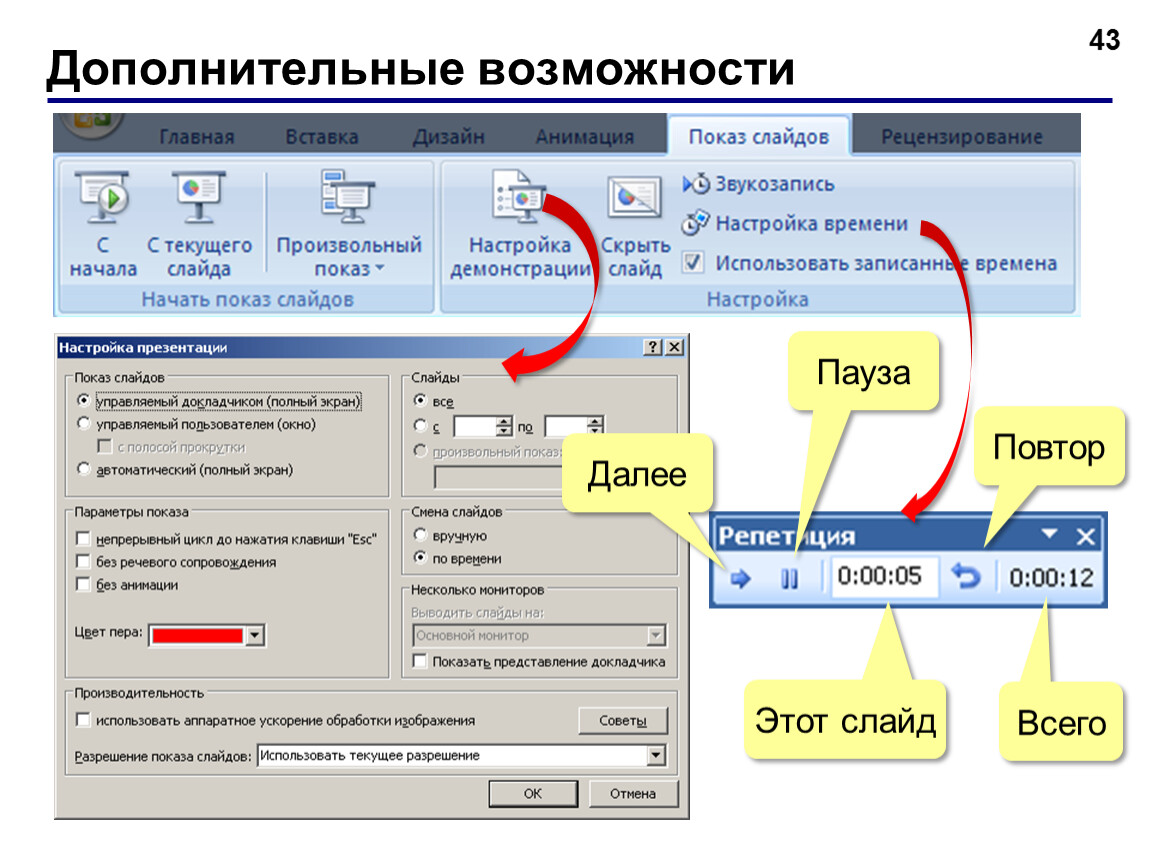
Task: Select управляемый докладчиком (полный экран) radio
Action: click(x=84, y=400)
